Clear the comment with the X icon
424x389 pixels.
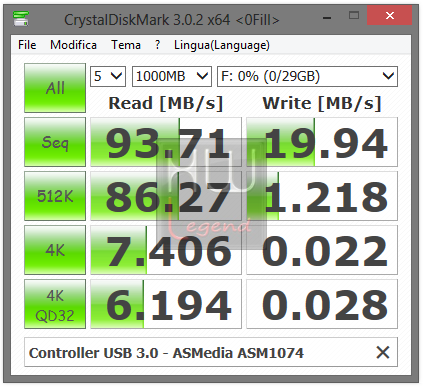click(x=383, y=352)
